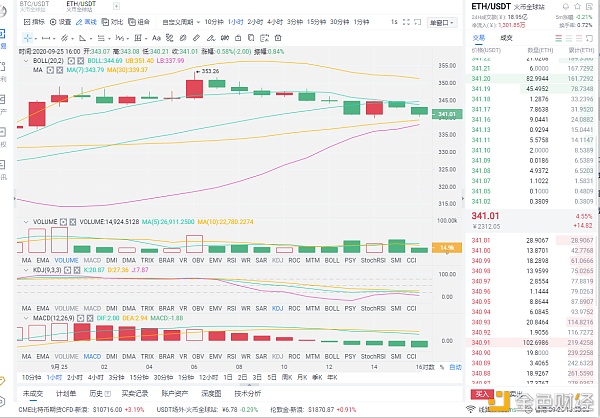Set a price alert with bell icon
Viewport: 600px width, 418px height.
566,7
